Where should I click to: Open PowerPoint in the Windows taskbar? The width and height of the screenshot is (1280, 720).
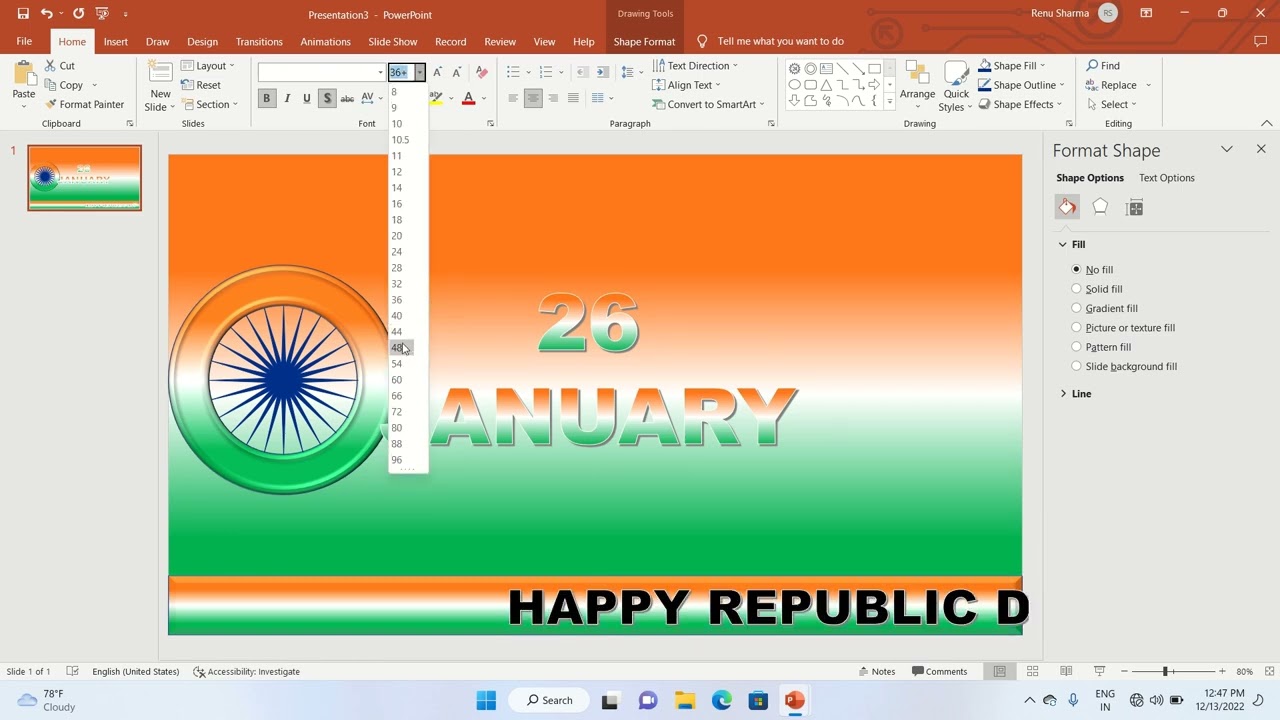(x=794, y=700)
